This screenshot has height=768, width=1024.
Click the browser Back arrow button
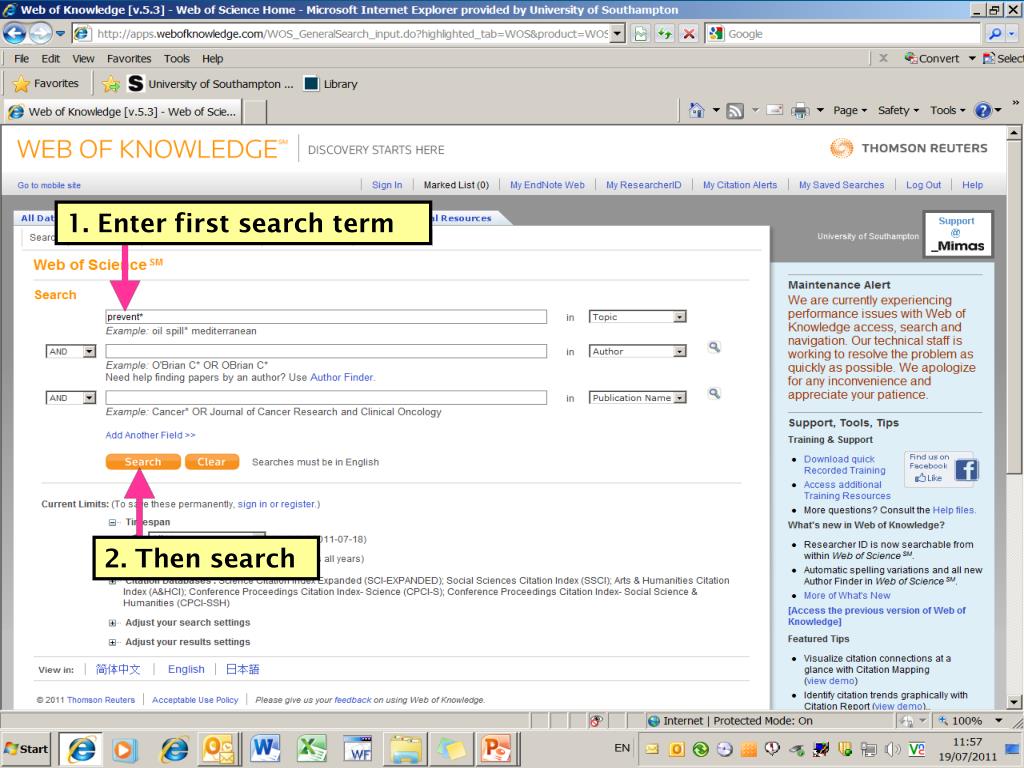coord(15,34)
